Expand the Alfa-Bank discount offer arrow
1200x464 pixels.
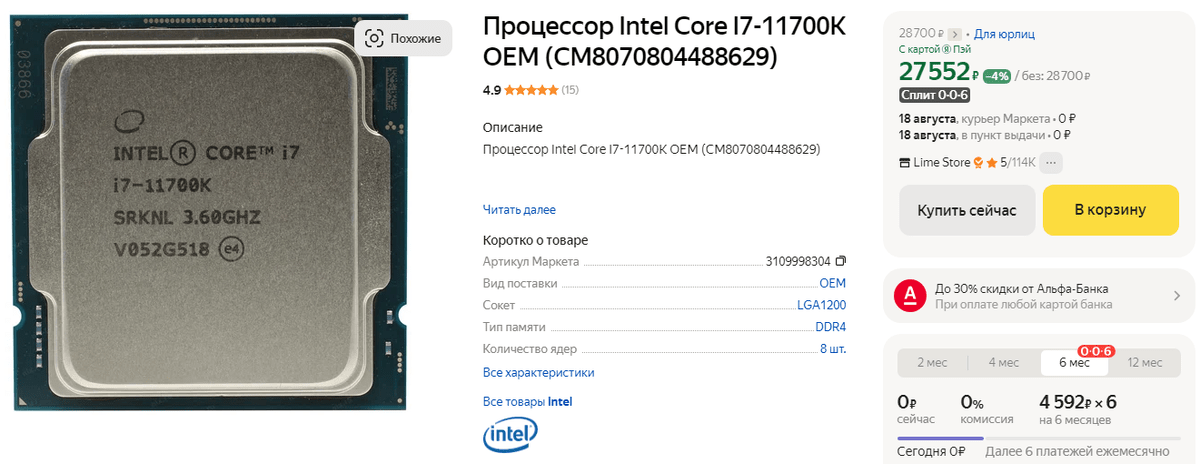(x=1177, y=296)
